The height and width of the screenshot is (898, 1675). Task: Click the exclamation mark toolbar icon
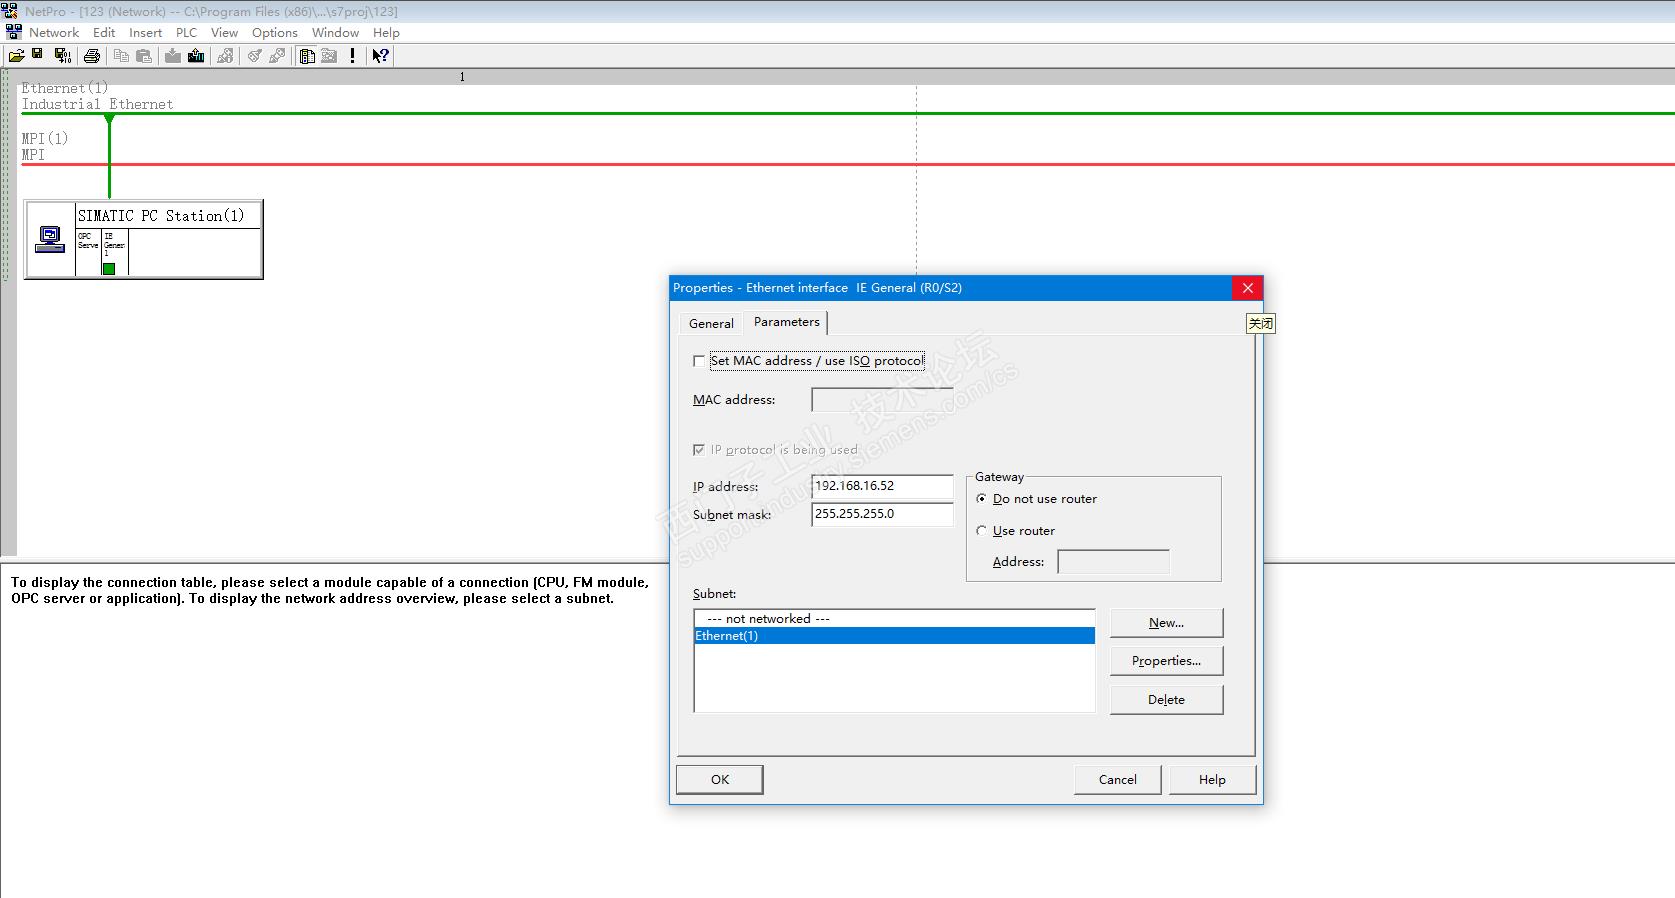point(352,56)
